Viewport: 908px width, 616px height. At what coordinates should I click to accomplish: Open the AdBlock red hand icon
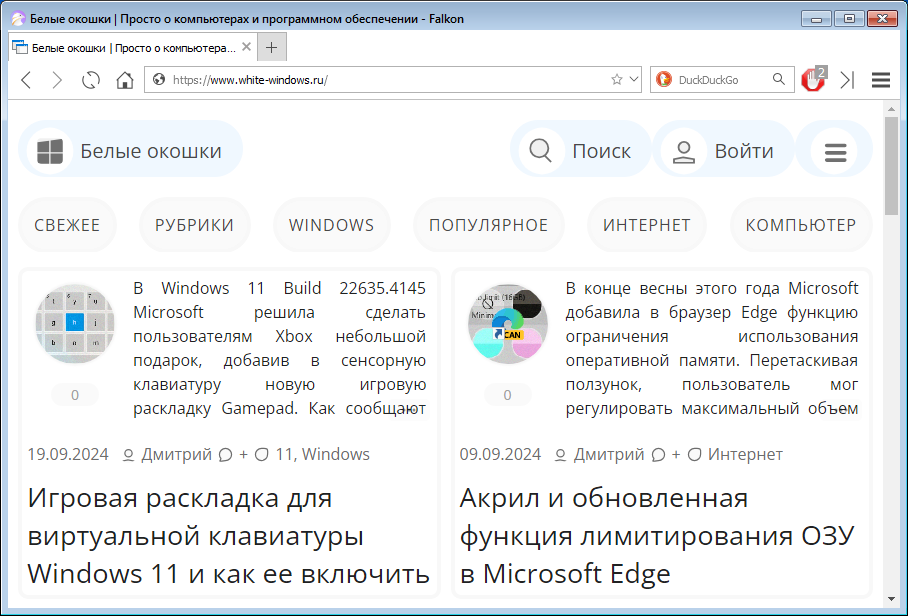(813, 79)
